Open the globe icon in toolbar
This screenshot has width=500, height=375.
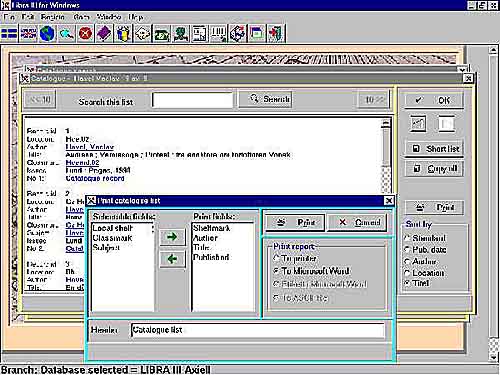pyautogui.click(x=47, y=33)
